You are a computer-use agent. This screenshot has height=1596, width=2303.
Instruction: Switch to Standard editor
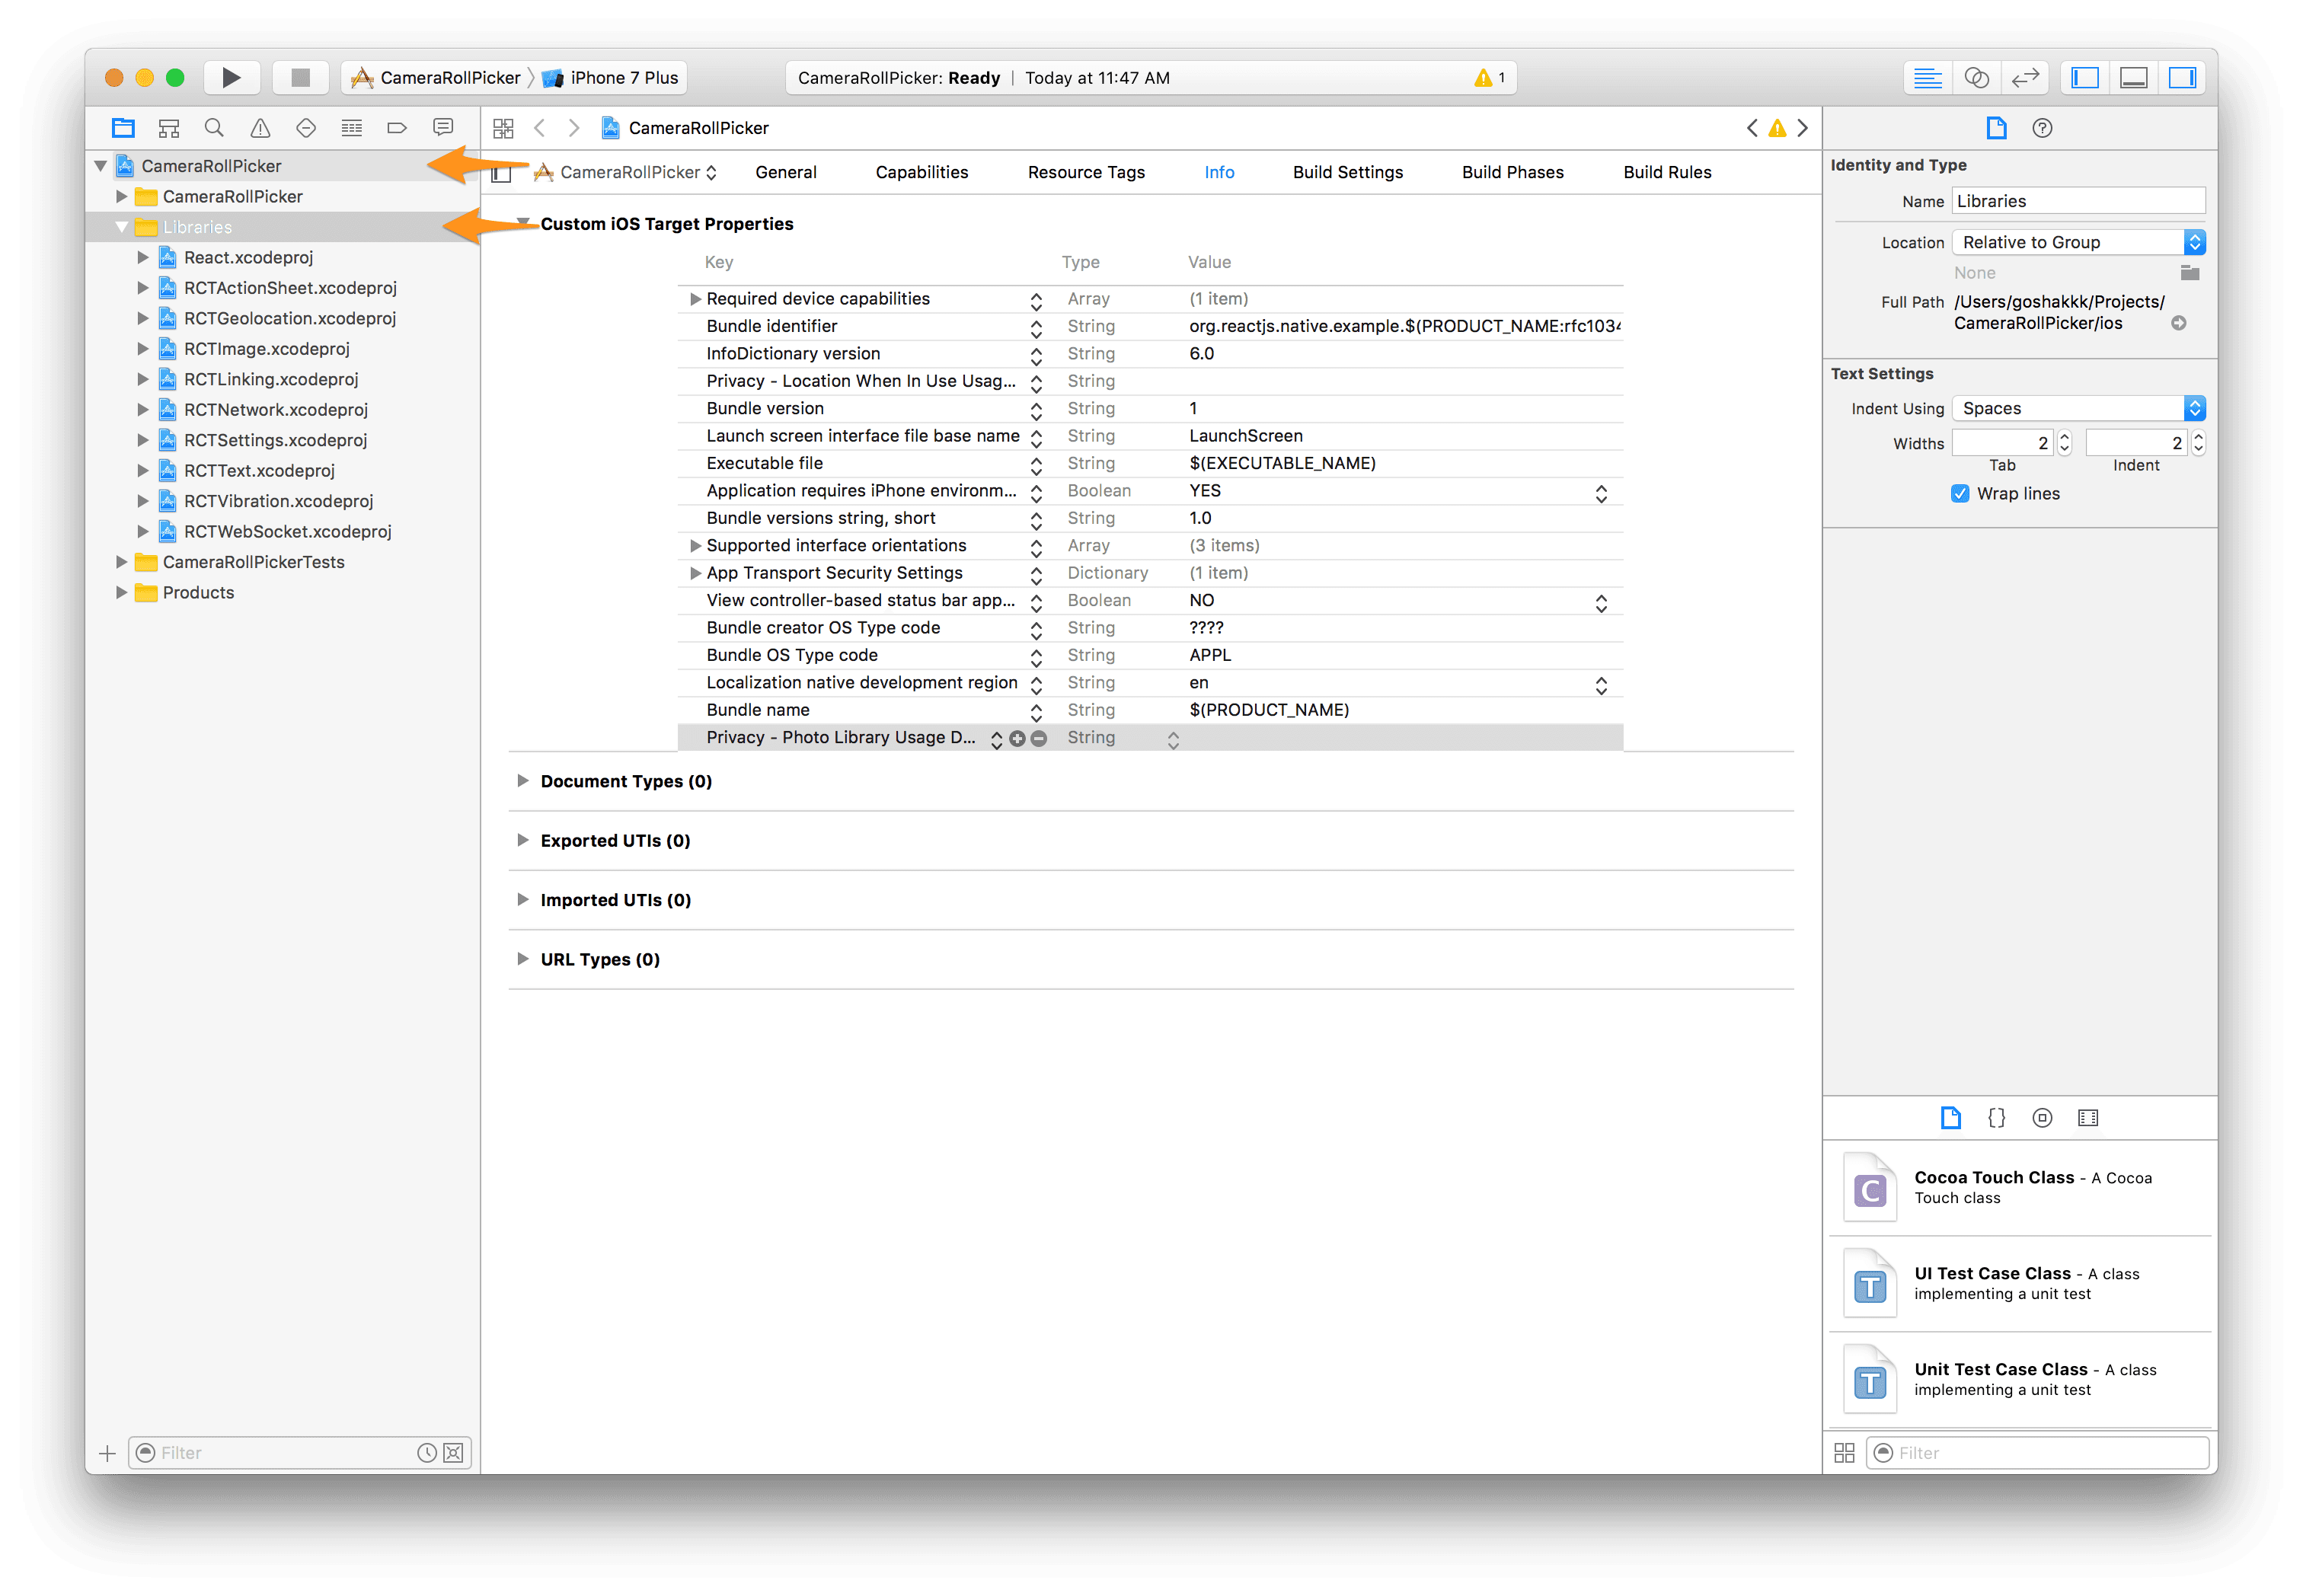[x=1928, y=77]
